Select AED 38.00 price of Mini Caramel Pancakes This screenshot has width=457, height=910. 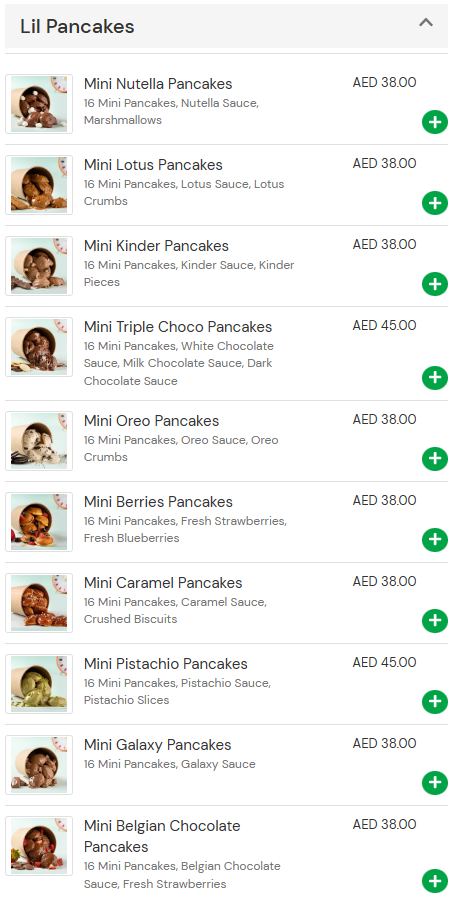pos(384,582)
